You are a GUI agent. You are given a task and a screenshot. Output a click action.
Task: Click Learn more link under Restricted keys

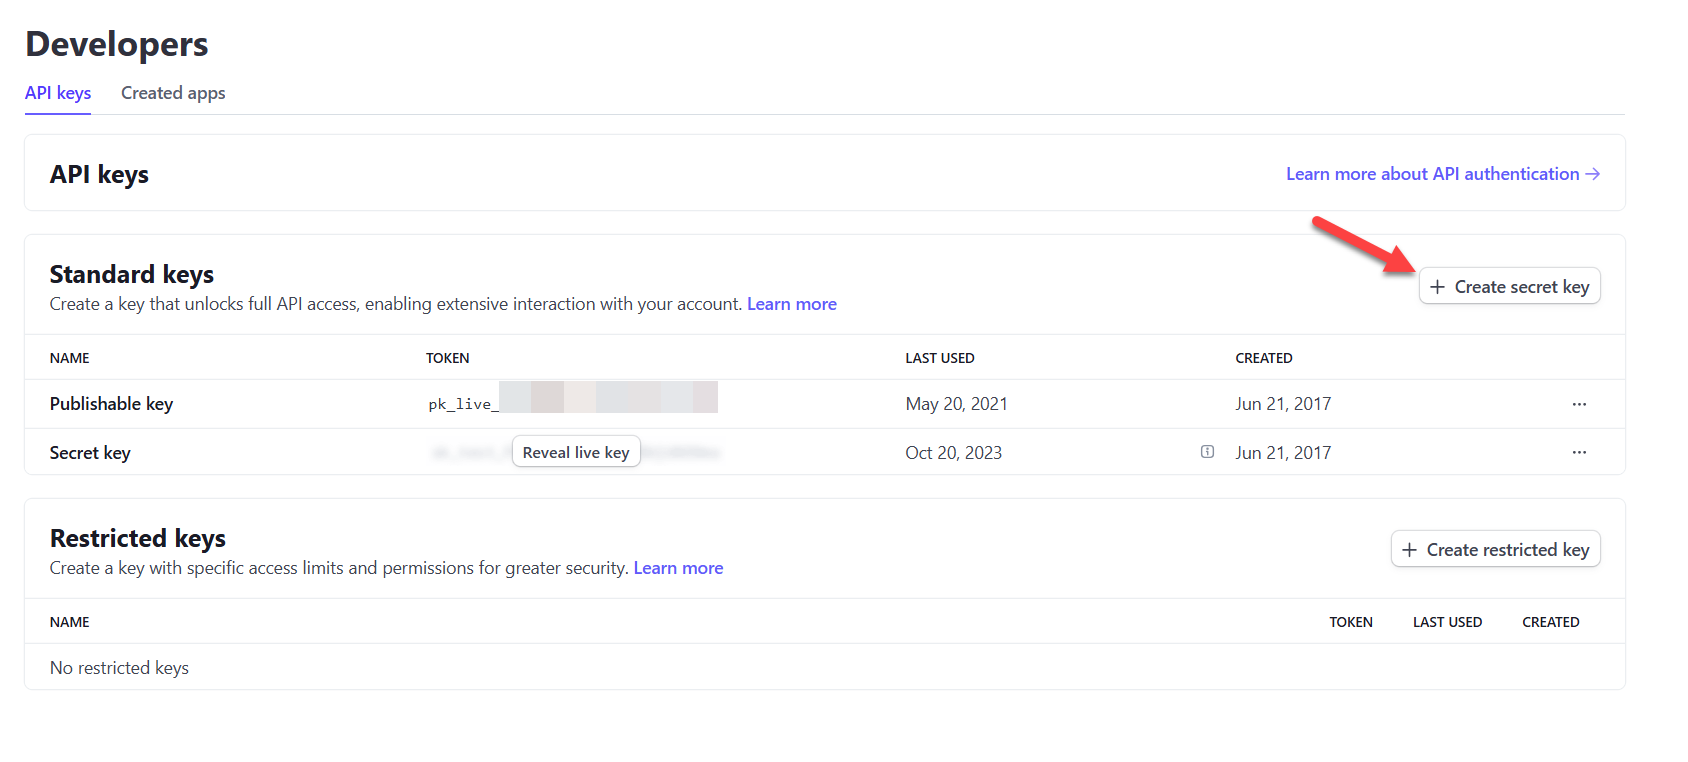678,568
